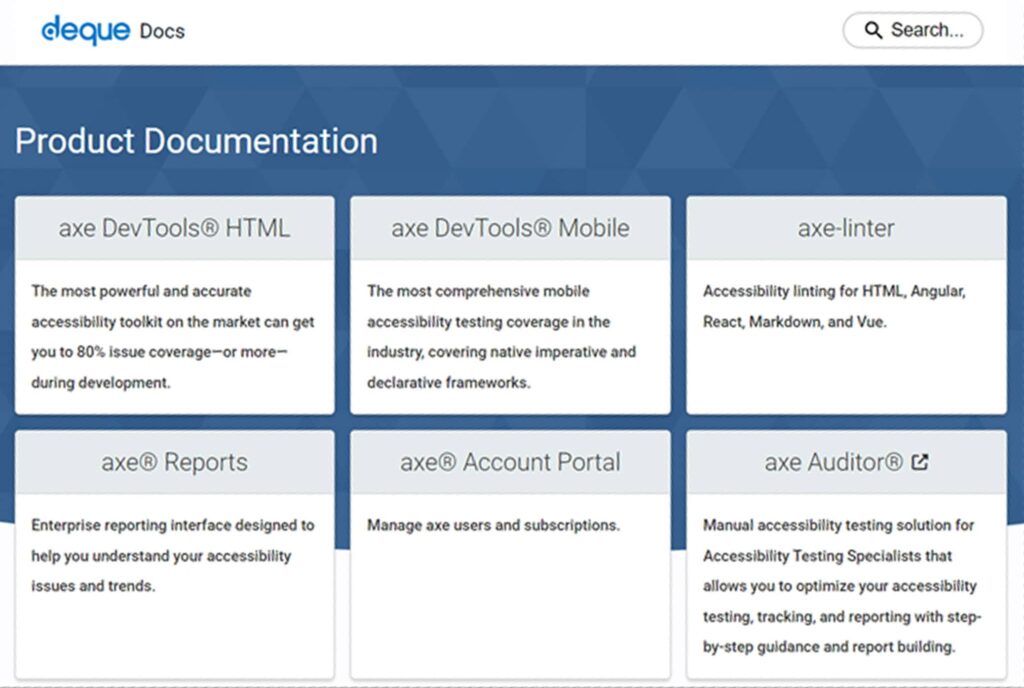The width and height of the screenshot is (1024, 688).
Task: Click the external link icon beside axe Auditor
Action: coord(920,462)
